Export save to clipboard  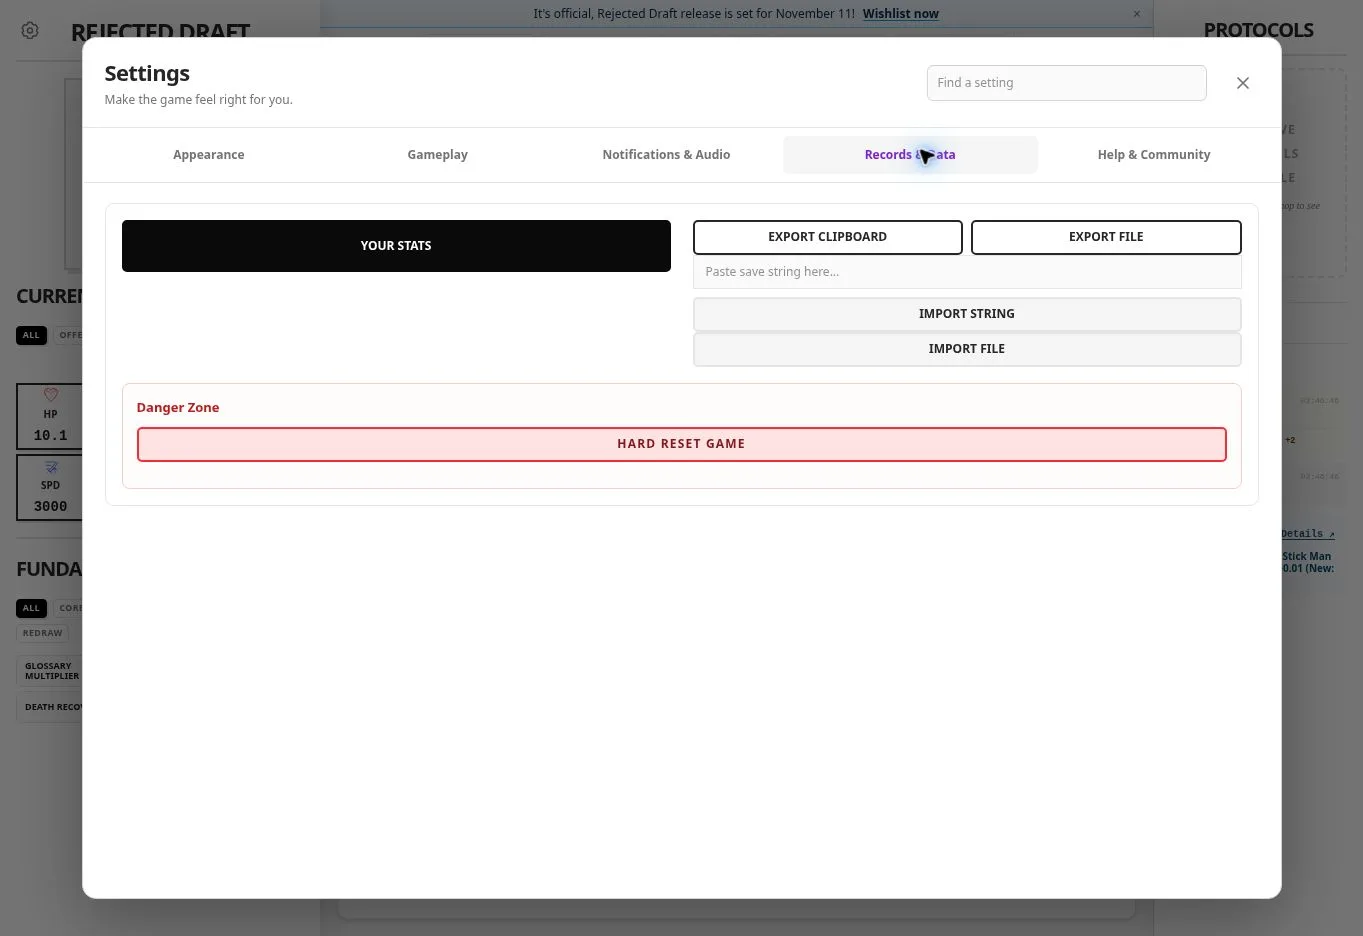[828, 237]
